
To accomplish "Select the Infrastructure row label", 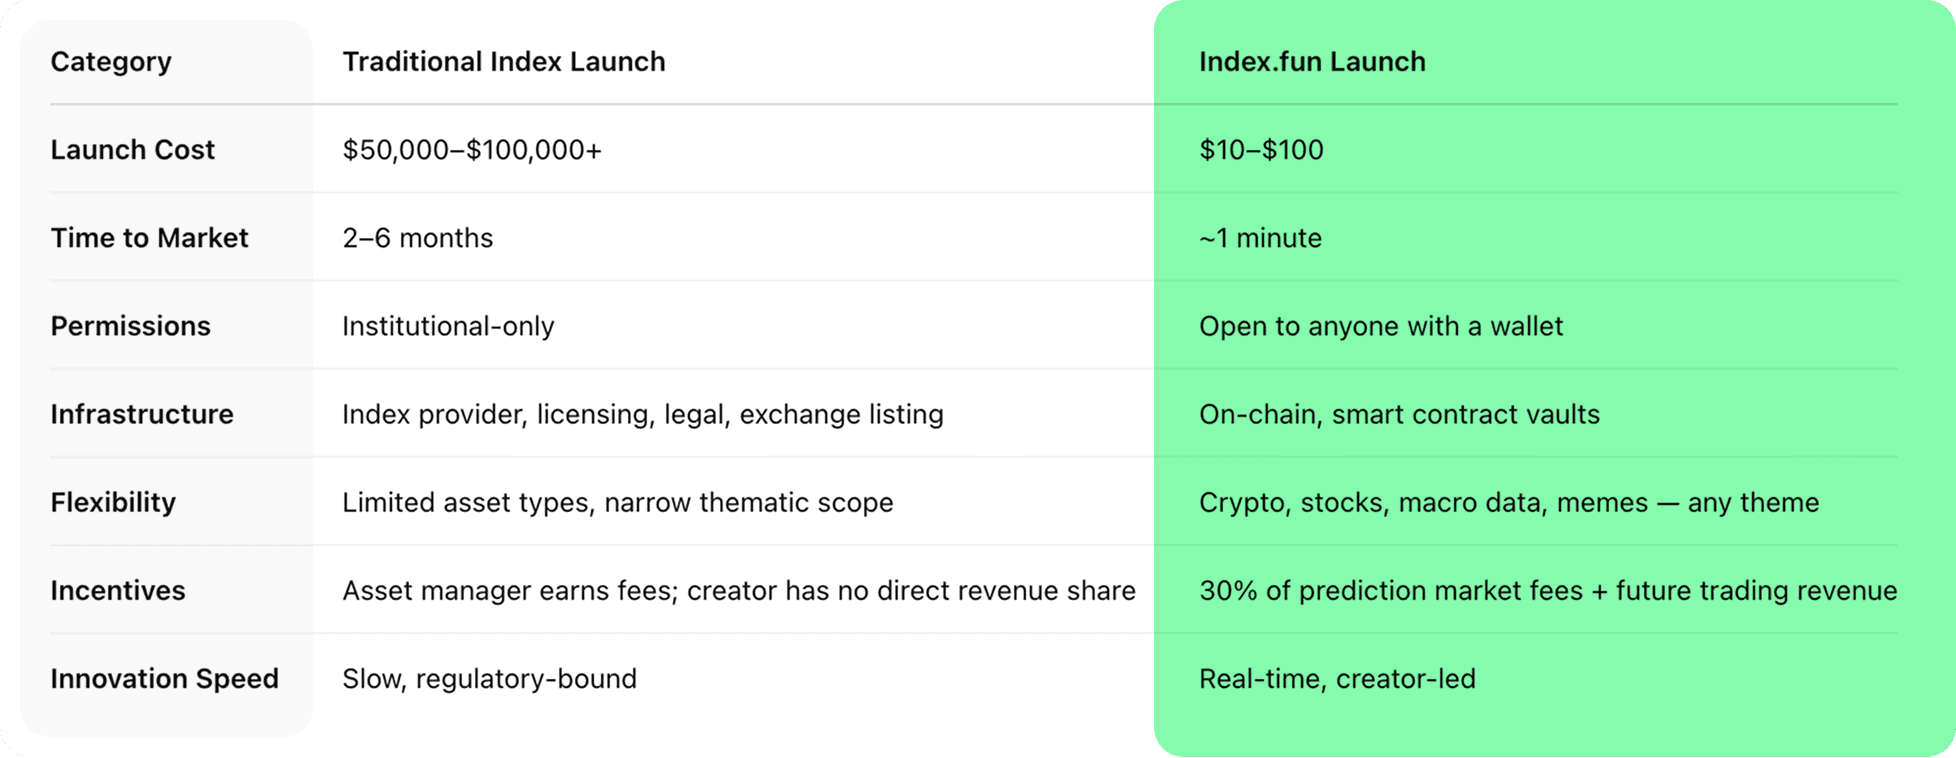I will 142,414.
